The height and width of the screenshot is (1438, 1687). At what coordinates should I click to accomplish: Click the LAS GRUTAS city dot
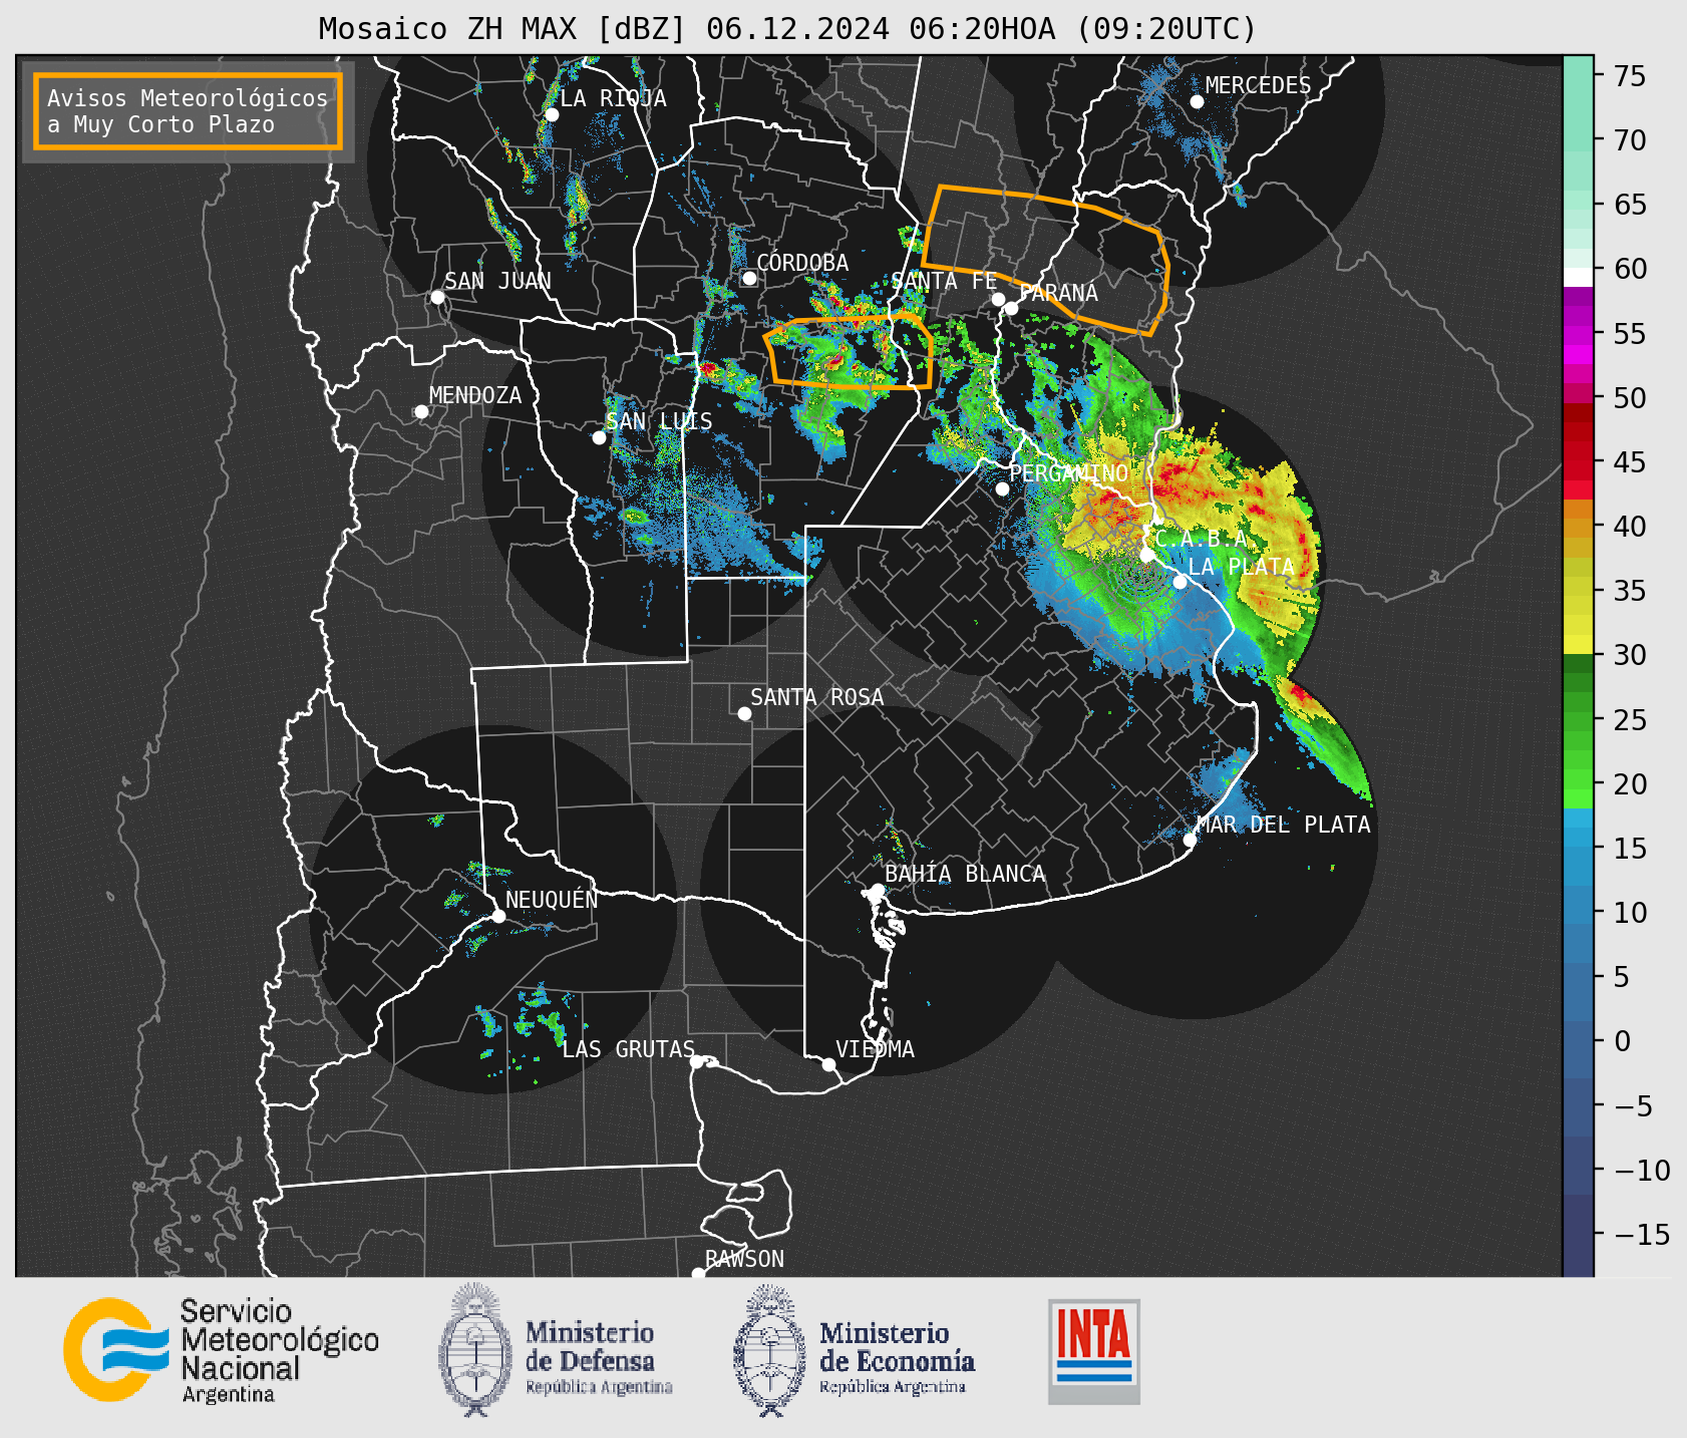[697, 1062]
